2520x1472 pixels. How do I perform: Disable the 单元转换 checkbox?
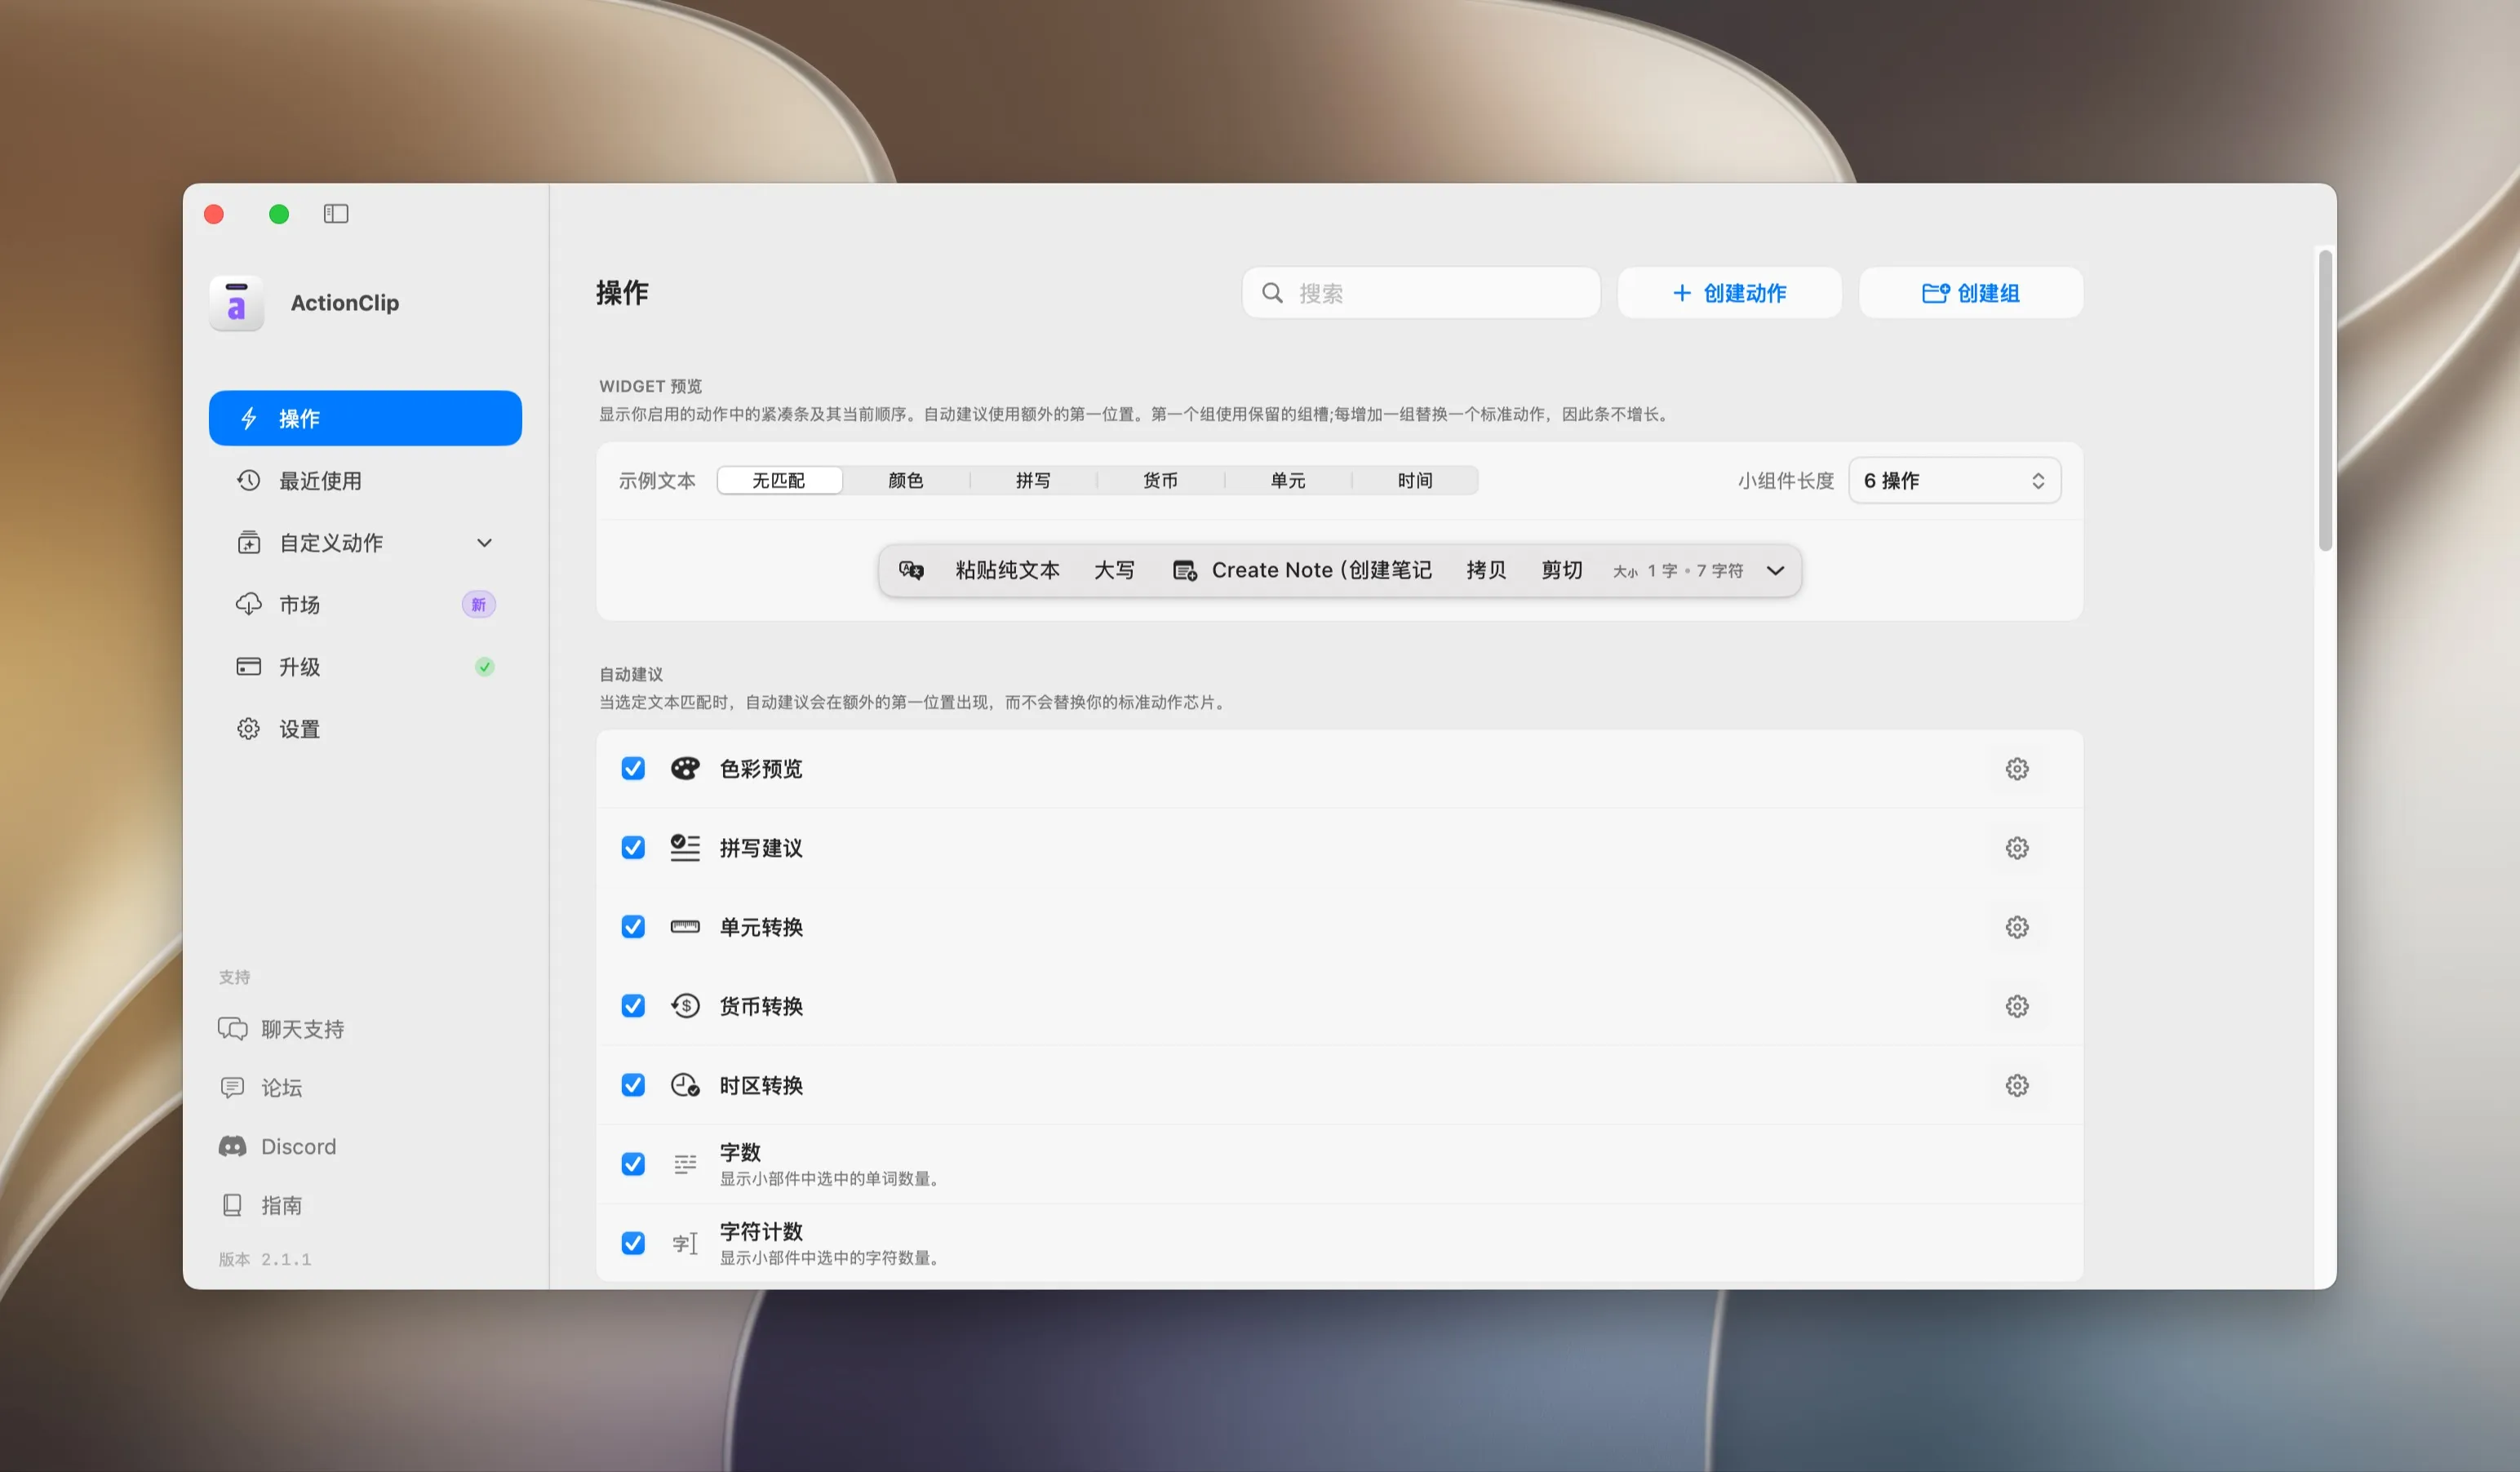point(633,927)
